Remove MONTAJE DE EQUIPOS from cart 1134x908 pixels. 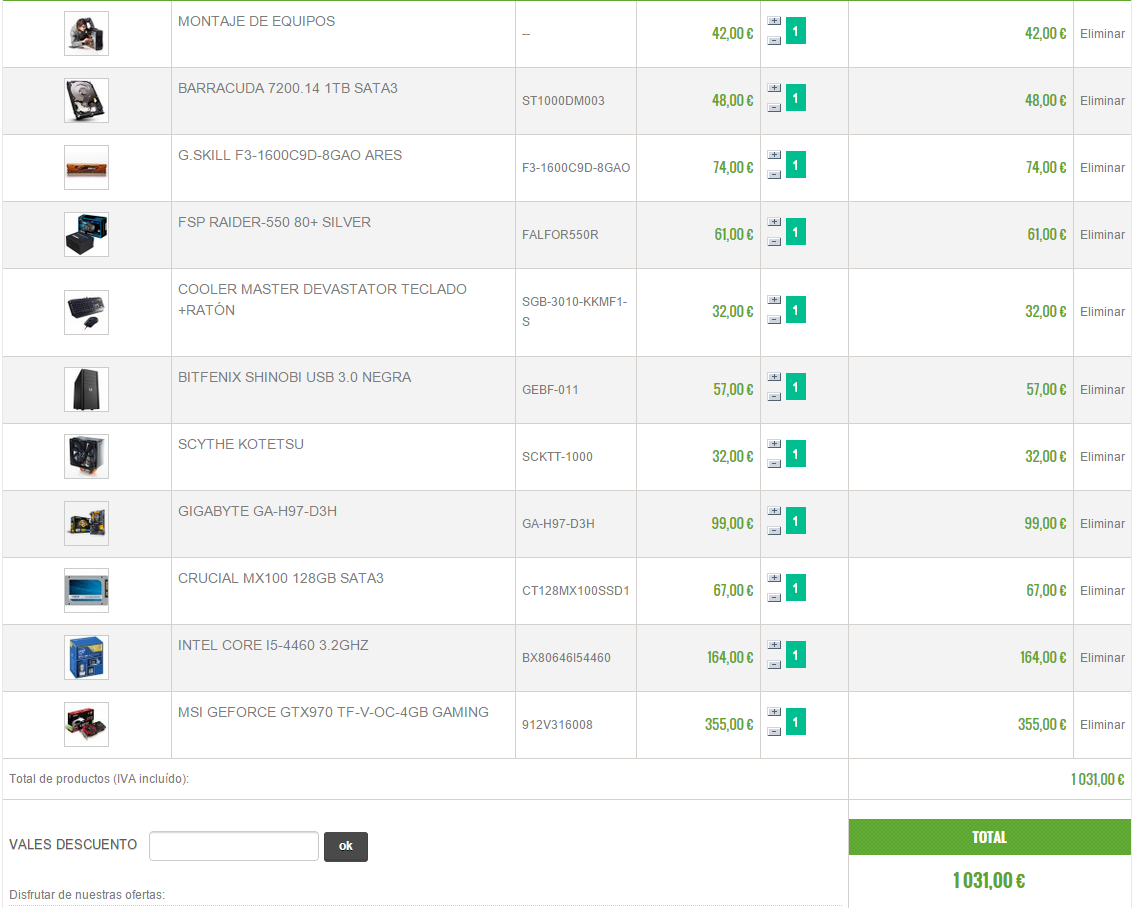pos(1102,34)
